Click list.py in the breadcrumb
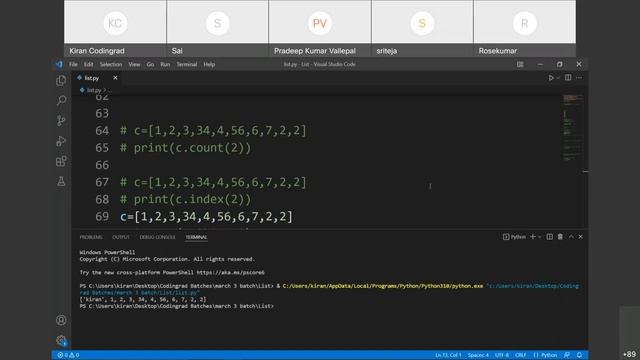The height and width of the screenshot is (360, 640). coord(94,90)
